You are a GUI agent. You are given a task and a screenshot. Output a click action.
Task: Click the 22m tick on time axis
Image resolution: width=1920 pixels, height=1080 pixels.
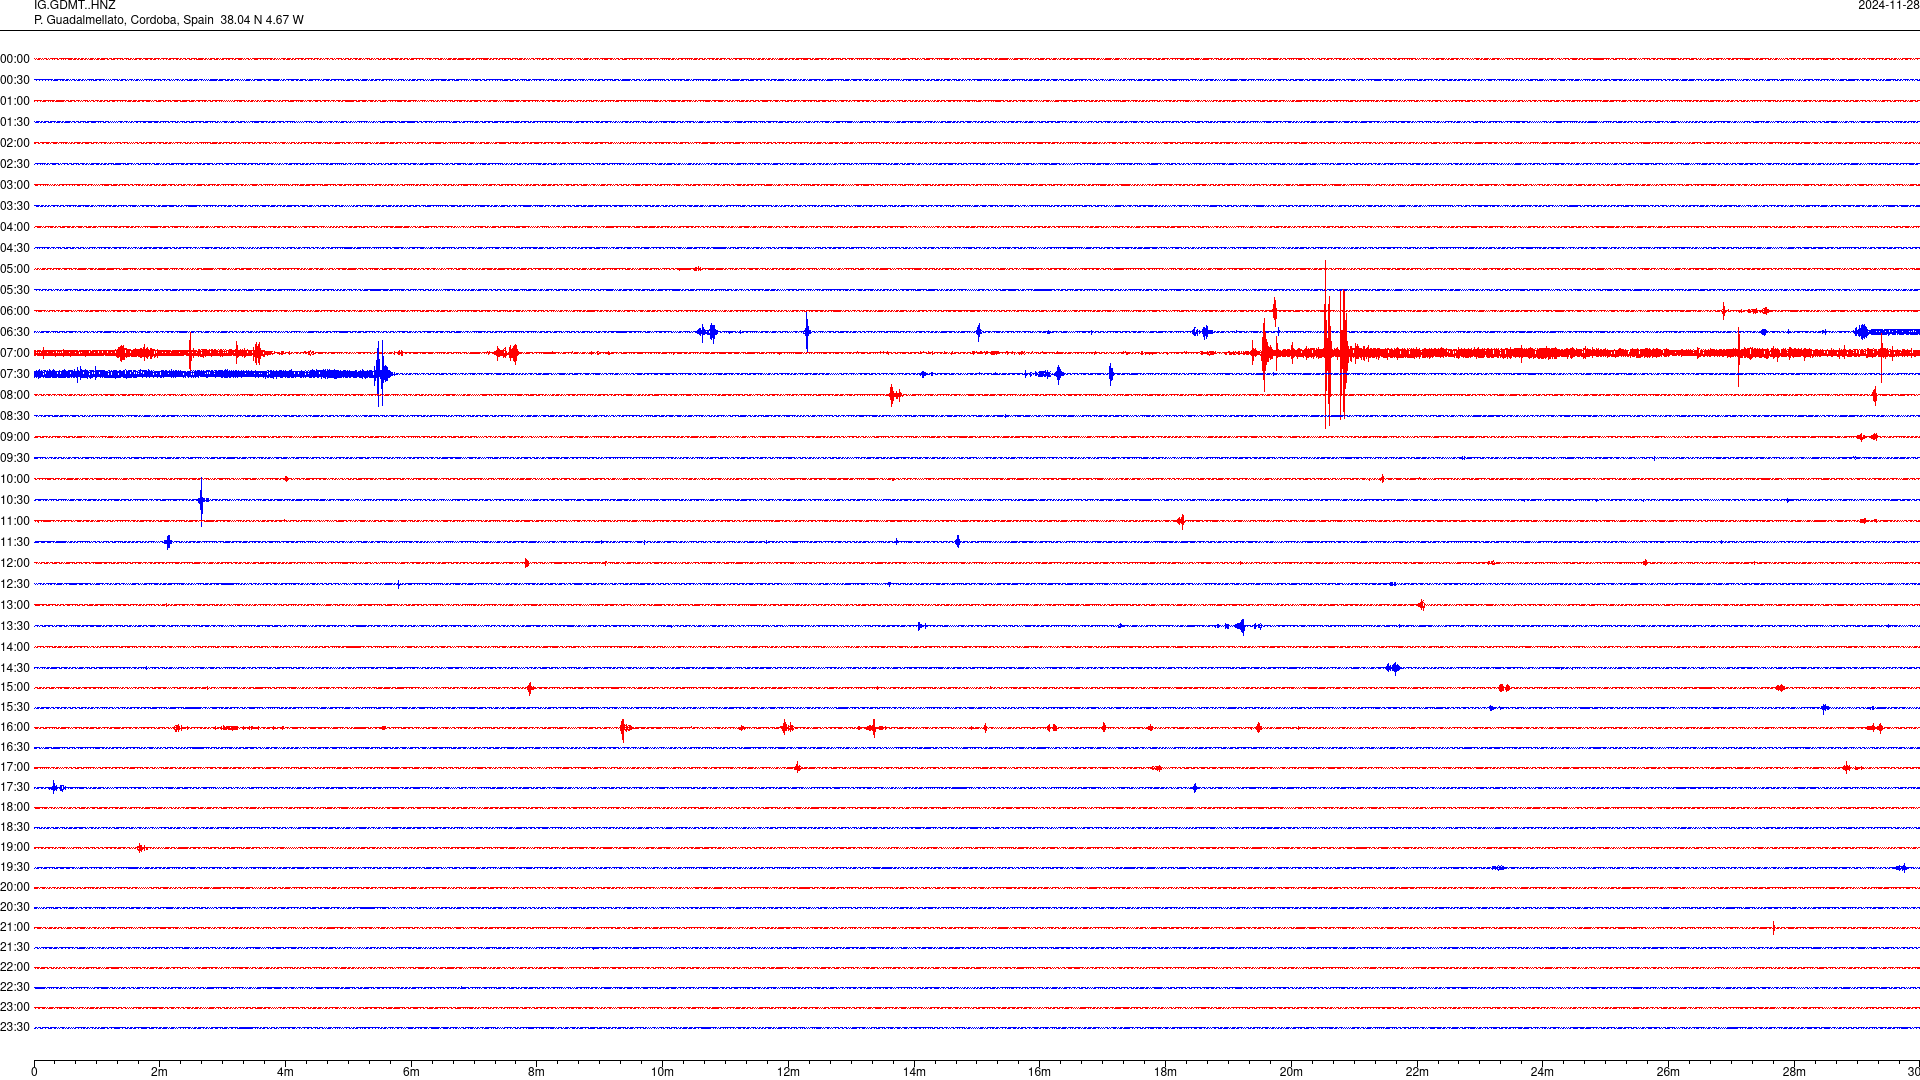[1417, 1072]
